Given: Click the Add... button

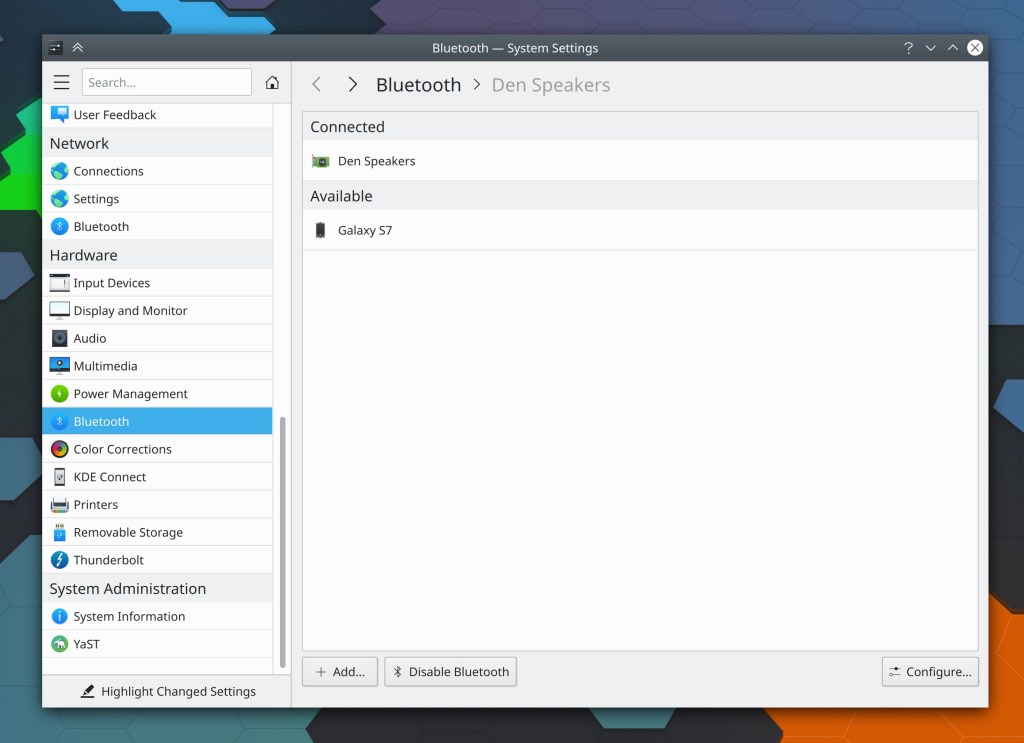Looking at the screenshot, I should click(340, 672).
